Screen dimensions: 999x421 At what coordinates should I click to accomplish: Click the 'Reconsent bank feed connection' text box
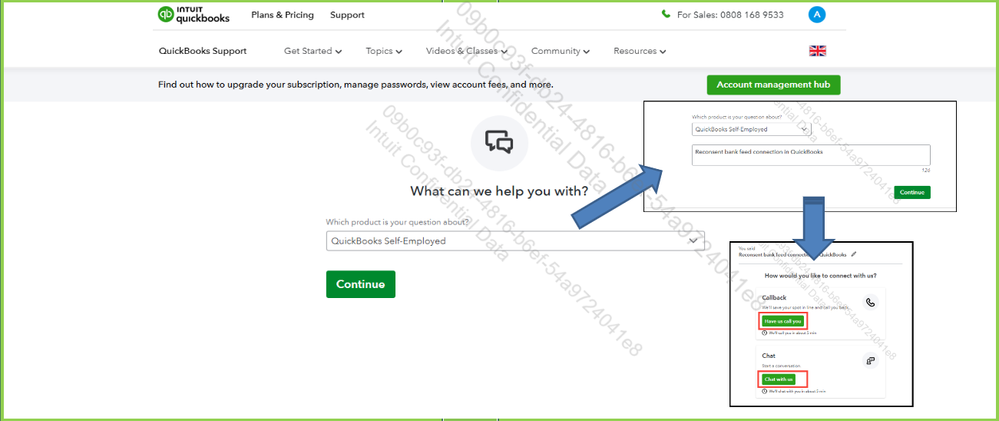(811, 155)
